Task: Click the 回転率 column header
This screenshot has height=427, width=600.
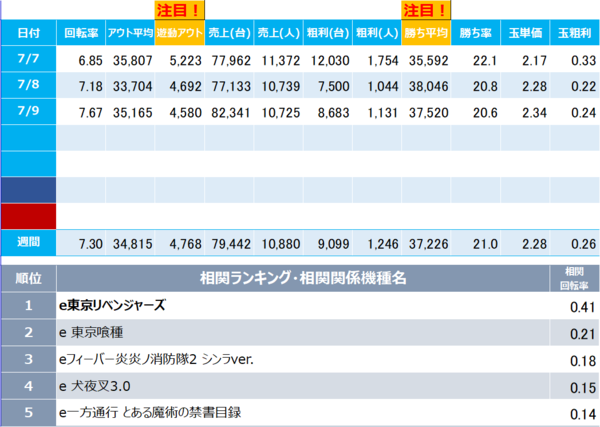Action: click(x=81, y=33)
